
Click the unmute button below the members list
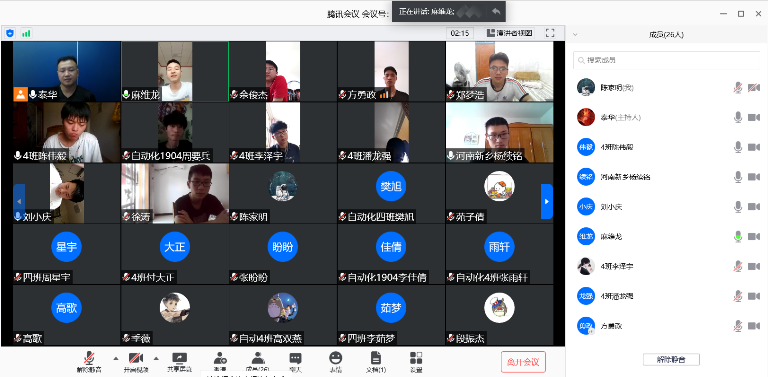[x=671, y=359]
